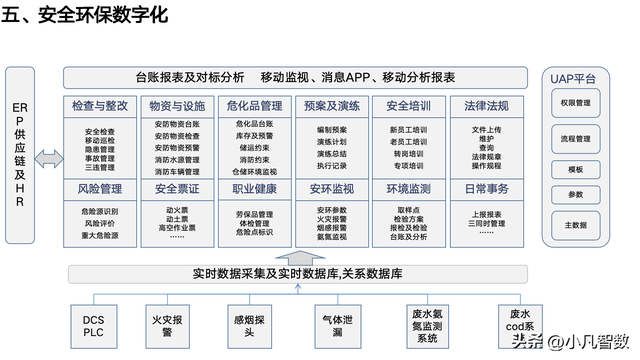Select the 感烟探头 source box
Viewport: 640px width, 360px height.
tap(249, 327)
